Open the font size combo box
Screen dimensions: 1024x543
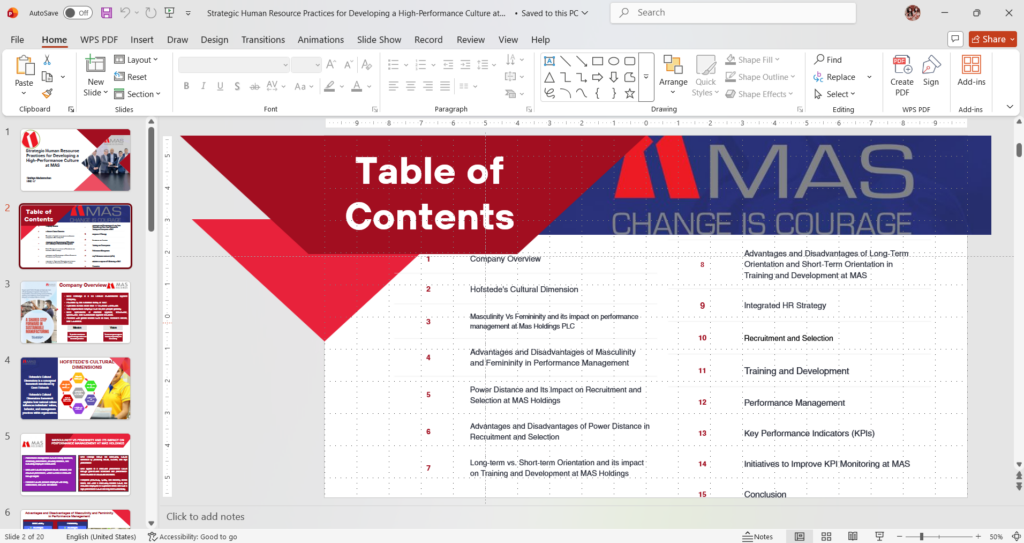306,65
